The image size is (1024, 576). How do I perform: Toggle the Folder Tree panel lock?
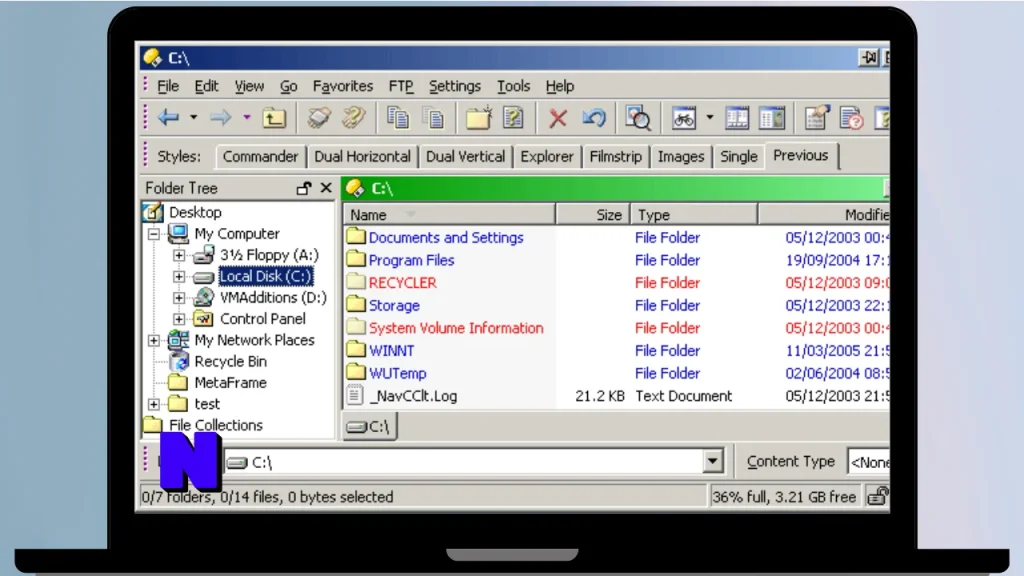(303, 188)
